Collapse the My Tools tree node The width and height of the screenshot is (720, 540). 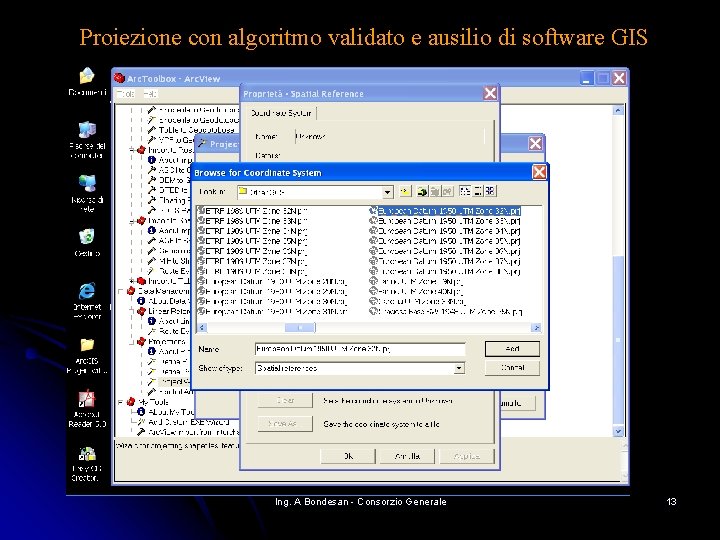pyautogui.click(x=120, y=402)
